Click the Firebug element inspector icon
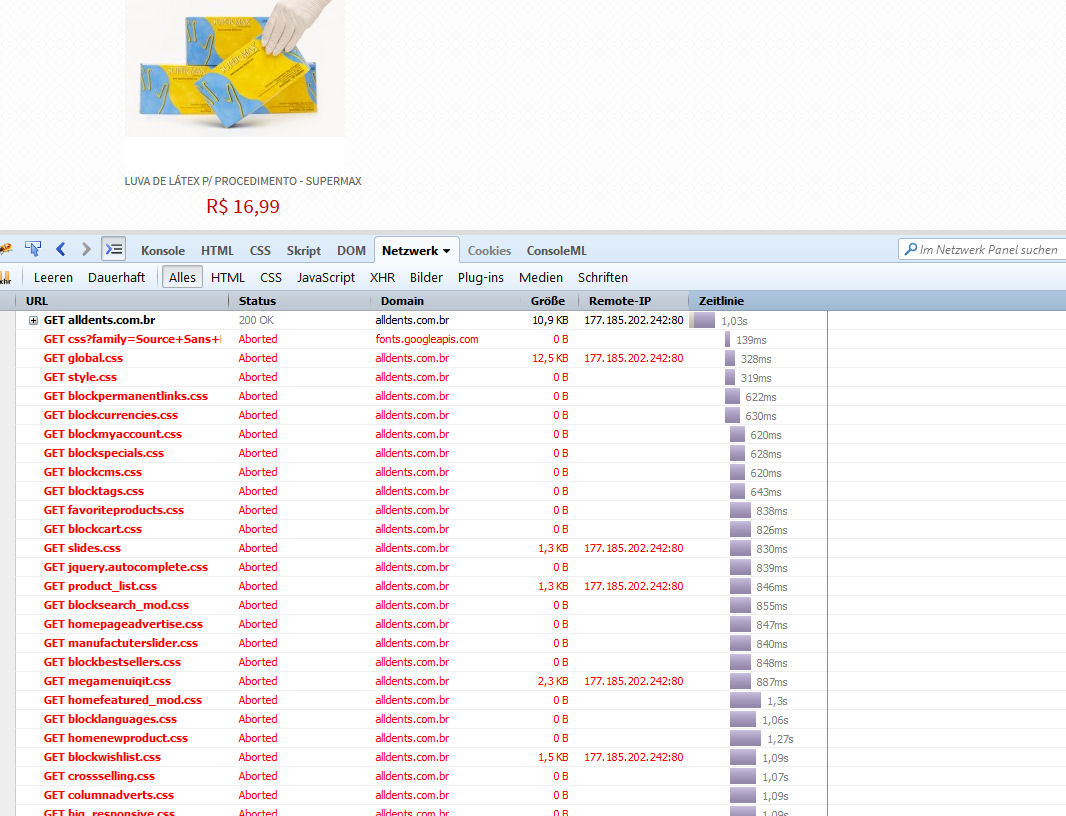This screenshot has height=816, width=1066. coord(33,249)
